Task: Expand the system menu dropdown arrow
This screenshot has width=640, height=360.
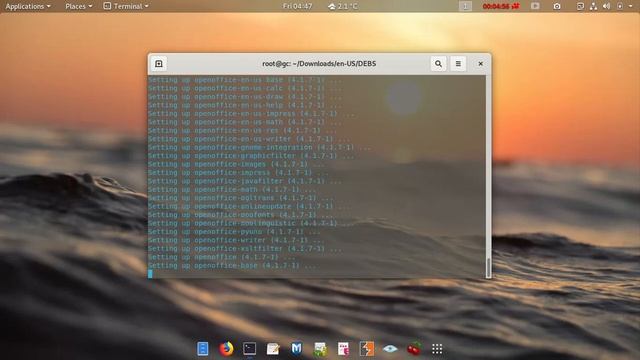Action: 631,6
